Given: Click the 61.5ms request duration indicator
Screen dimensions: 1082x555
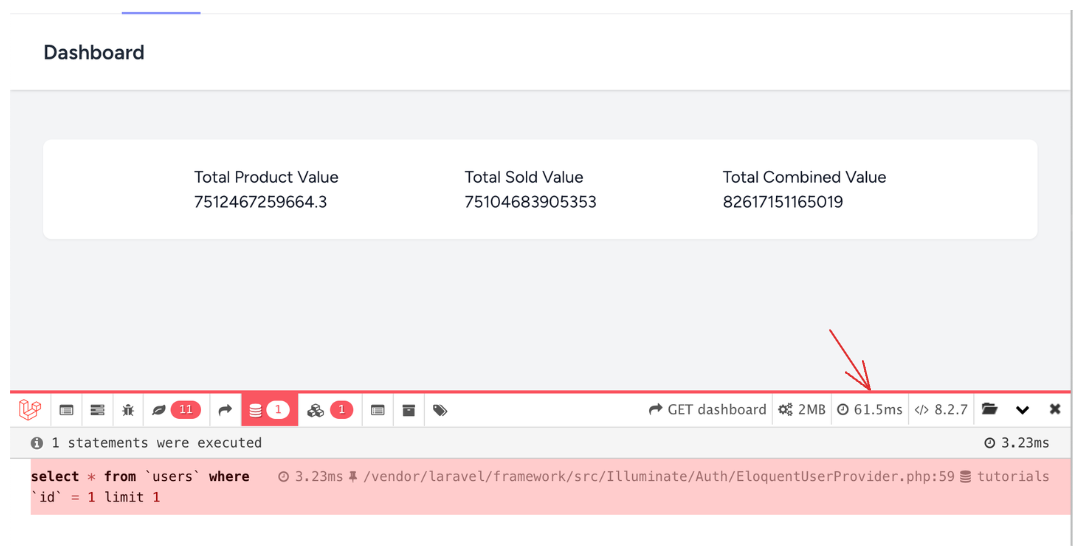Looking at the screenshot, I should click(x=870, y=410).
